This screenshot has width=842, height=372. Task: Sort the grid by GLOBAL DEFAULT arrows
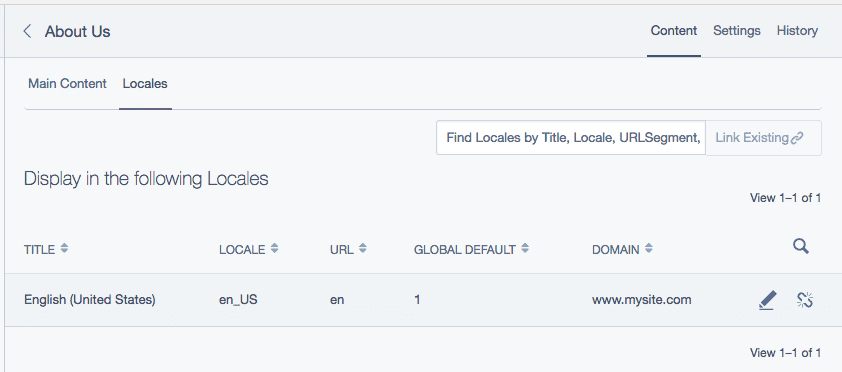[x=525, y=249]
